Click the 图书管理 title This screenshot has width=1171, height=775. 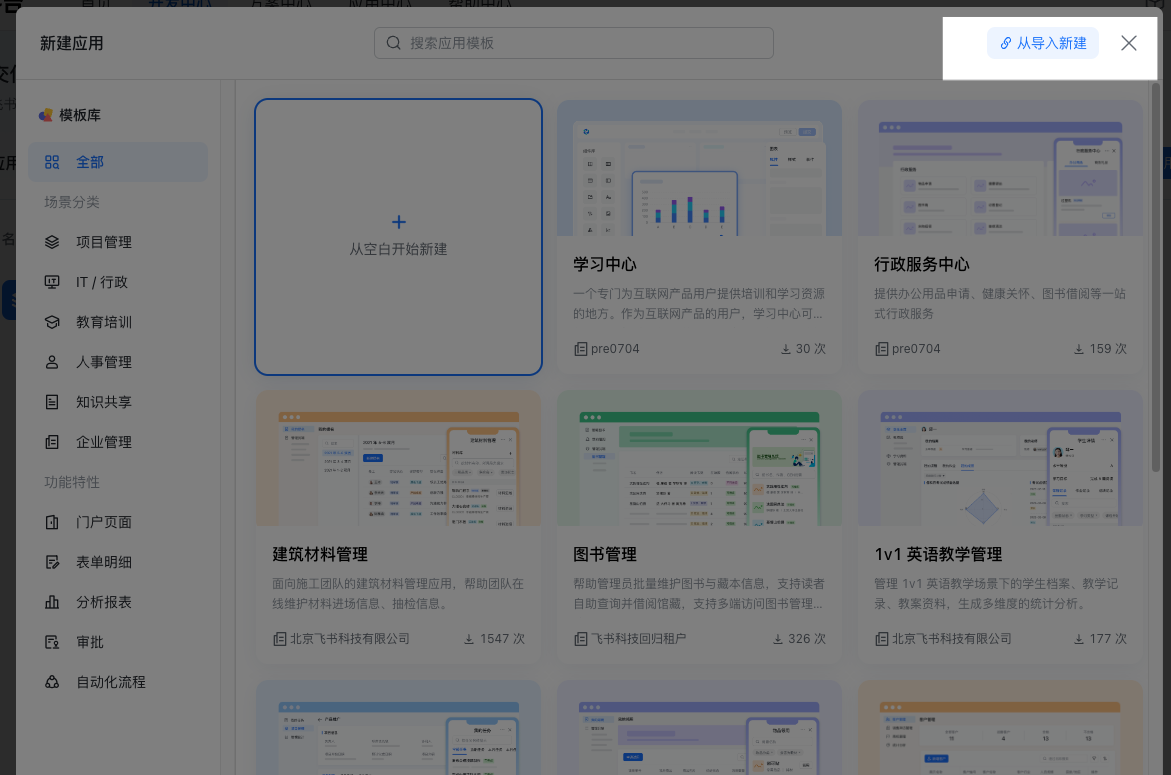(605, 554)
